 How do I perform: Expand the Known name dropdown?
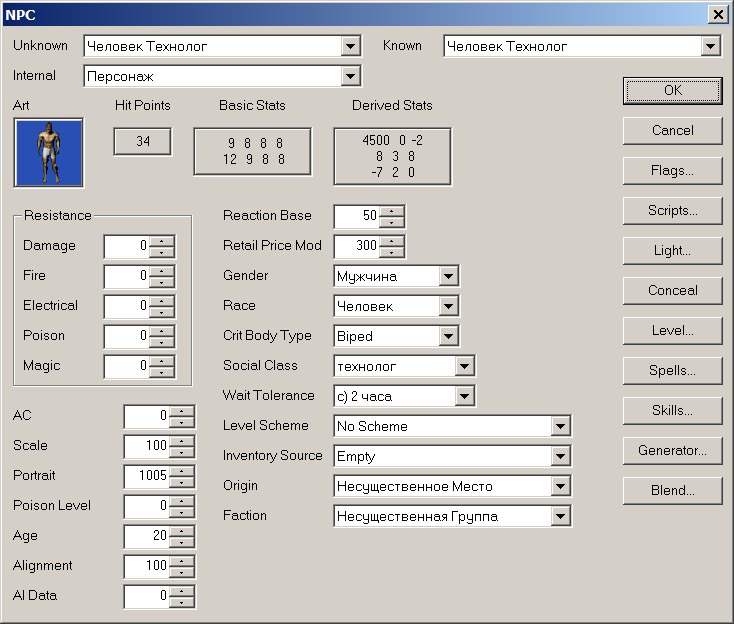click(x=710, y=46)
